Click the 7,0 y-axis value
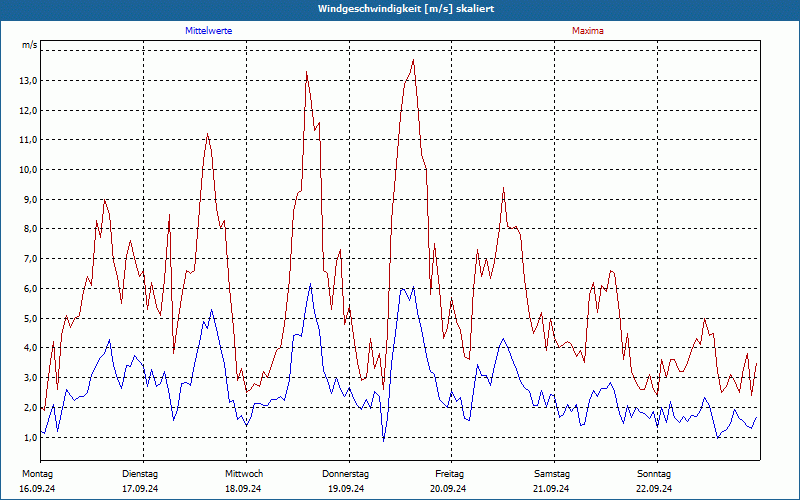Image resolution: width=800 pixels, height=500 pixels. click(x=31, y=259)
